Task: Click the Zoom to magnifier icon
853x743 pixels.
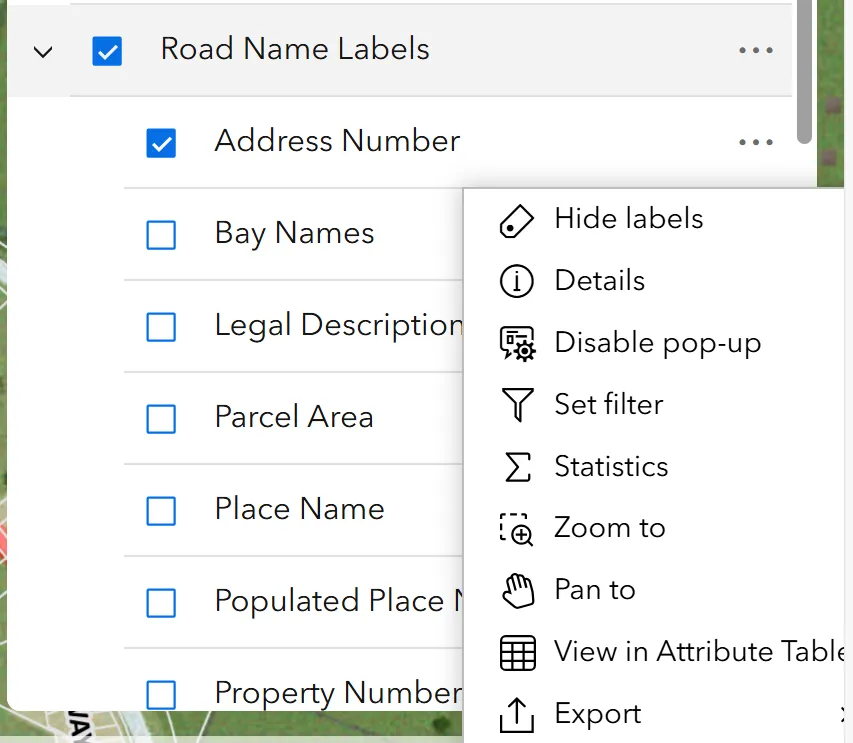Action: [516, 528]
